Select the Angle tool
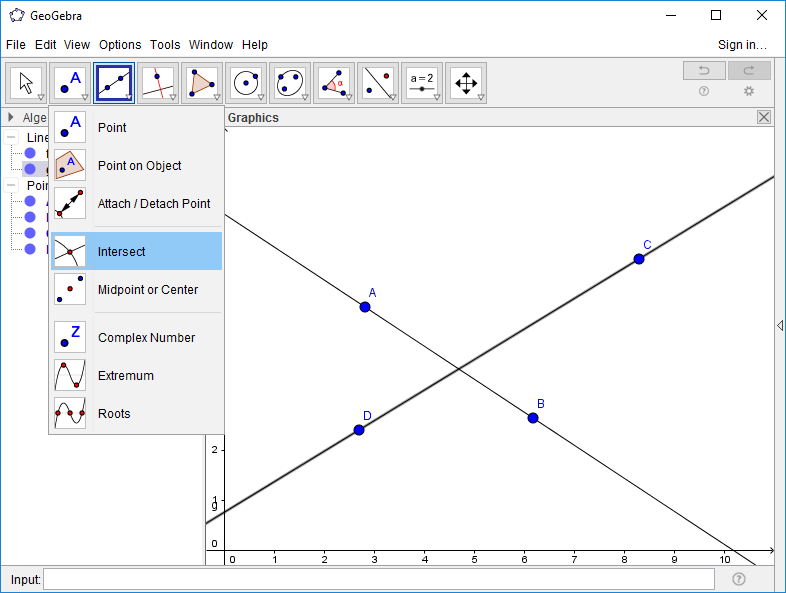786x593 pixels. pyautogui.click(x=334, y=83)
